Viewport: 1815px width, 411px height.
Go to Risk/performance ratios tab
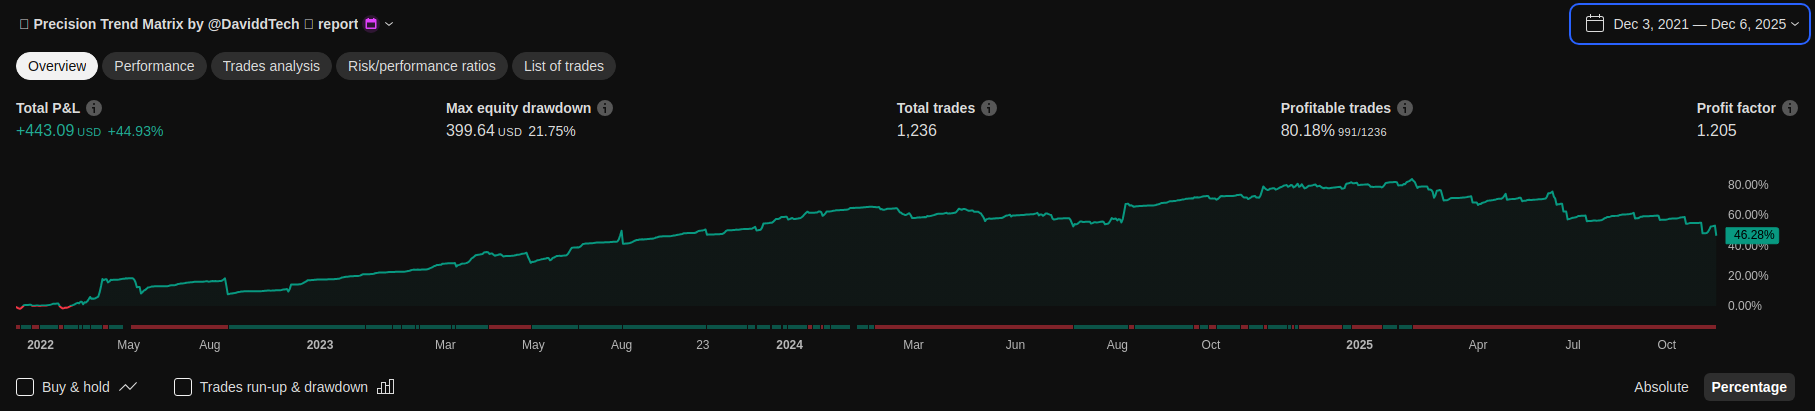pyautogui.click(x=421, y=66)
